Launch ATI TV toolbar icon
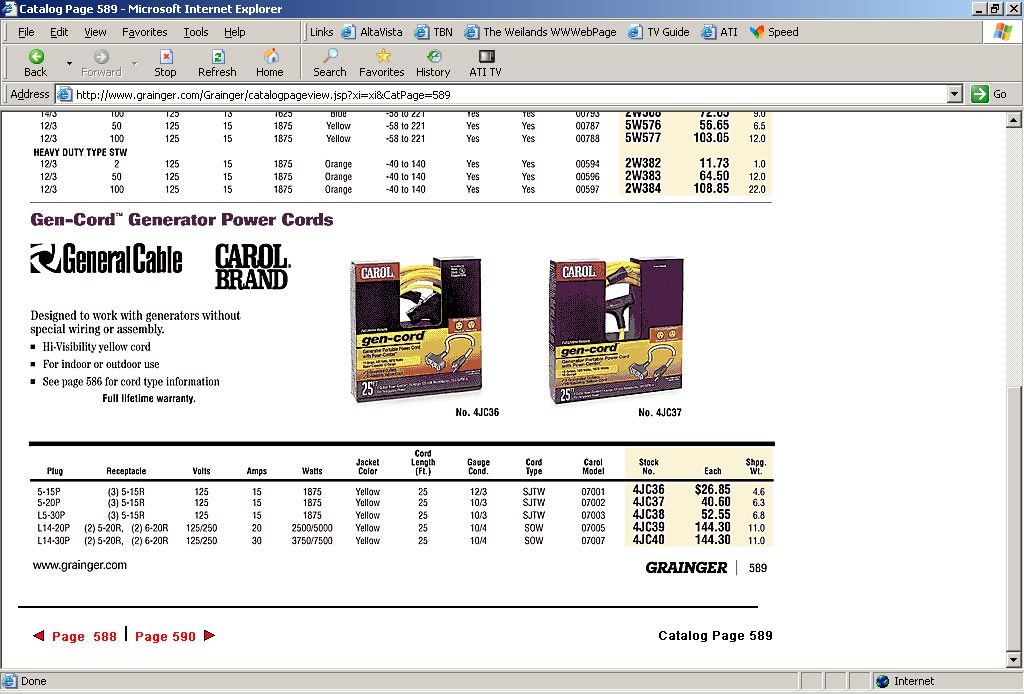 click(487, 57)
